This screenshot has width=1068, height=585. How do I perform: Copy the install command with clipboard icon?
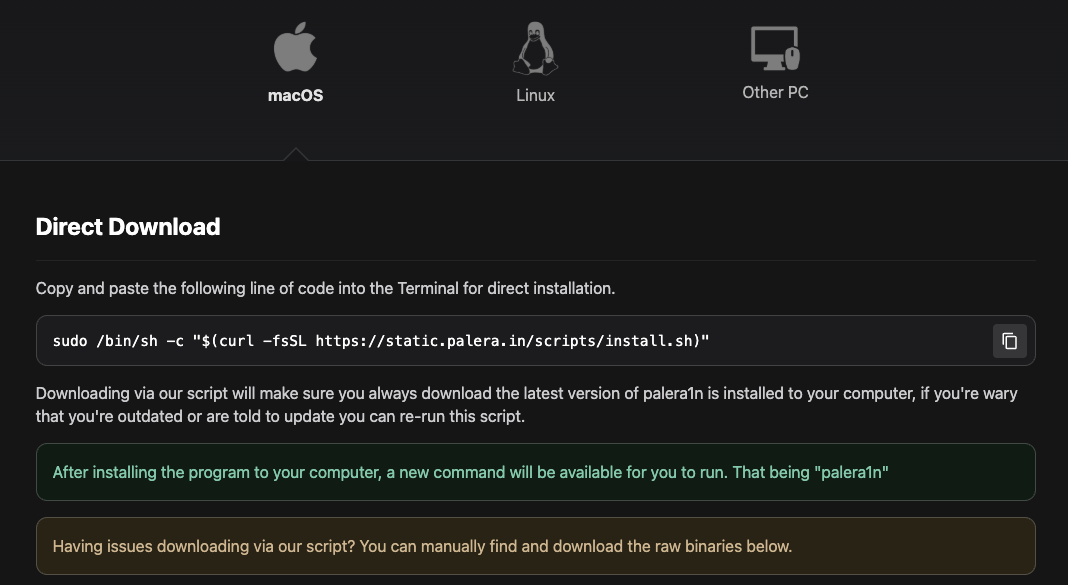(x=1009, y=341)
